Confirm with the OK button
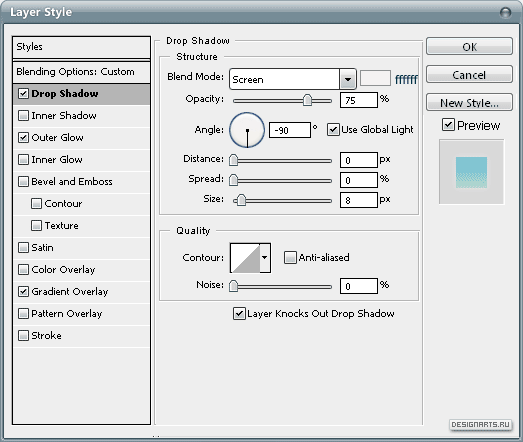Image resolution: width=523 pixels, height=442 pixels. [x=469, y=46]
